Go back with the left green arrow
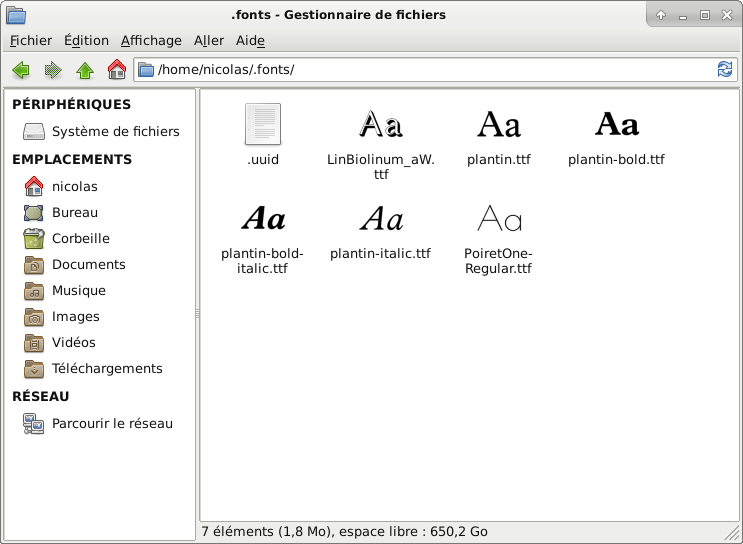This screenshot has height=544, width=743. click(21, 70)
